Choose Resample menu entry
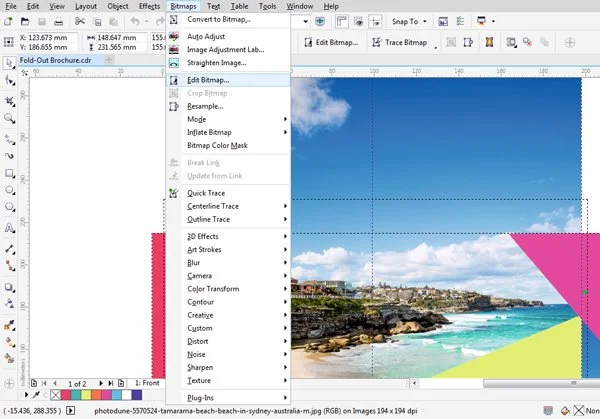600x419 pixels. 228,106
